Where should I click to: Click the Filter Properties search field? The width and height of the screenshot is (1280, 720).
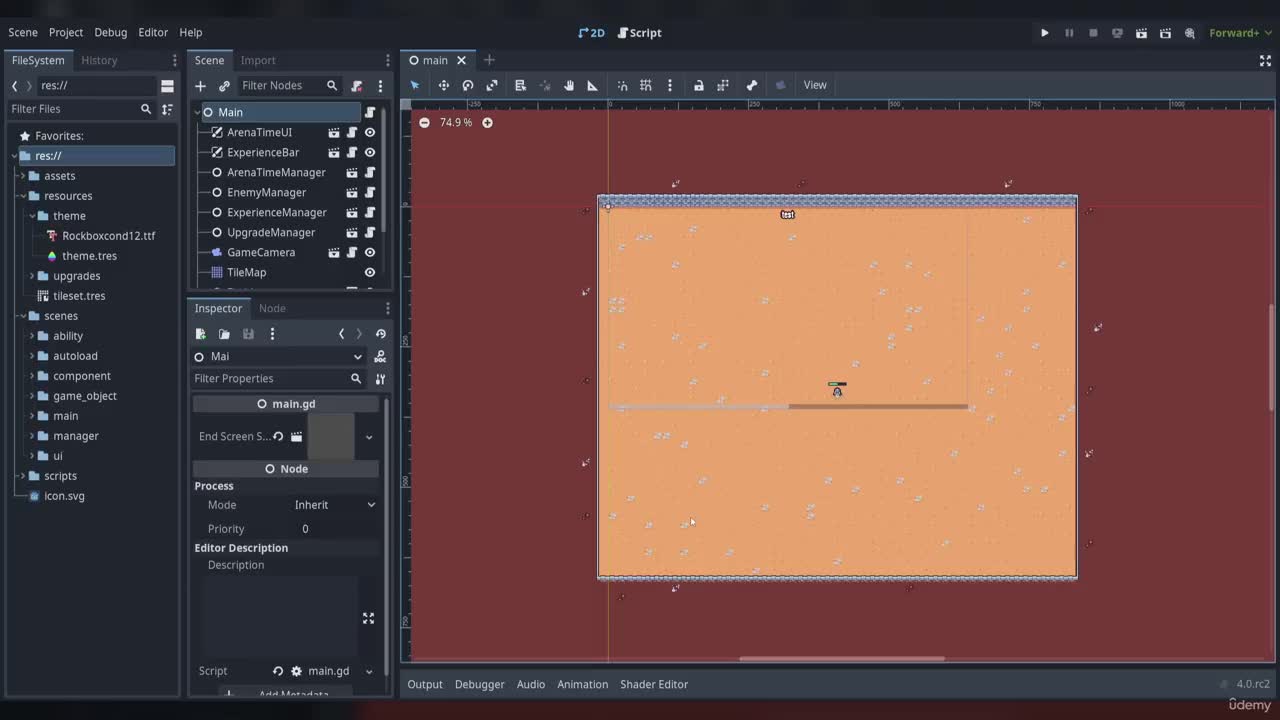coord(277,379)
